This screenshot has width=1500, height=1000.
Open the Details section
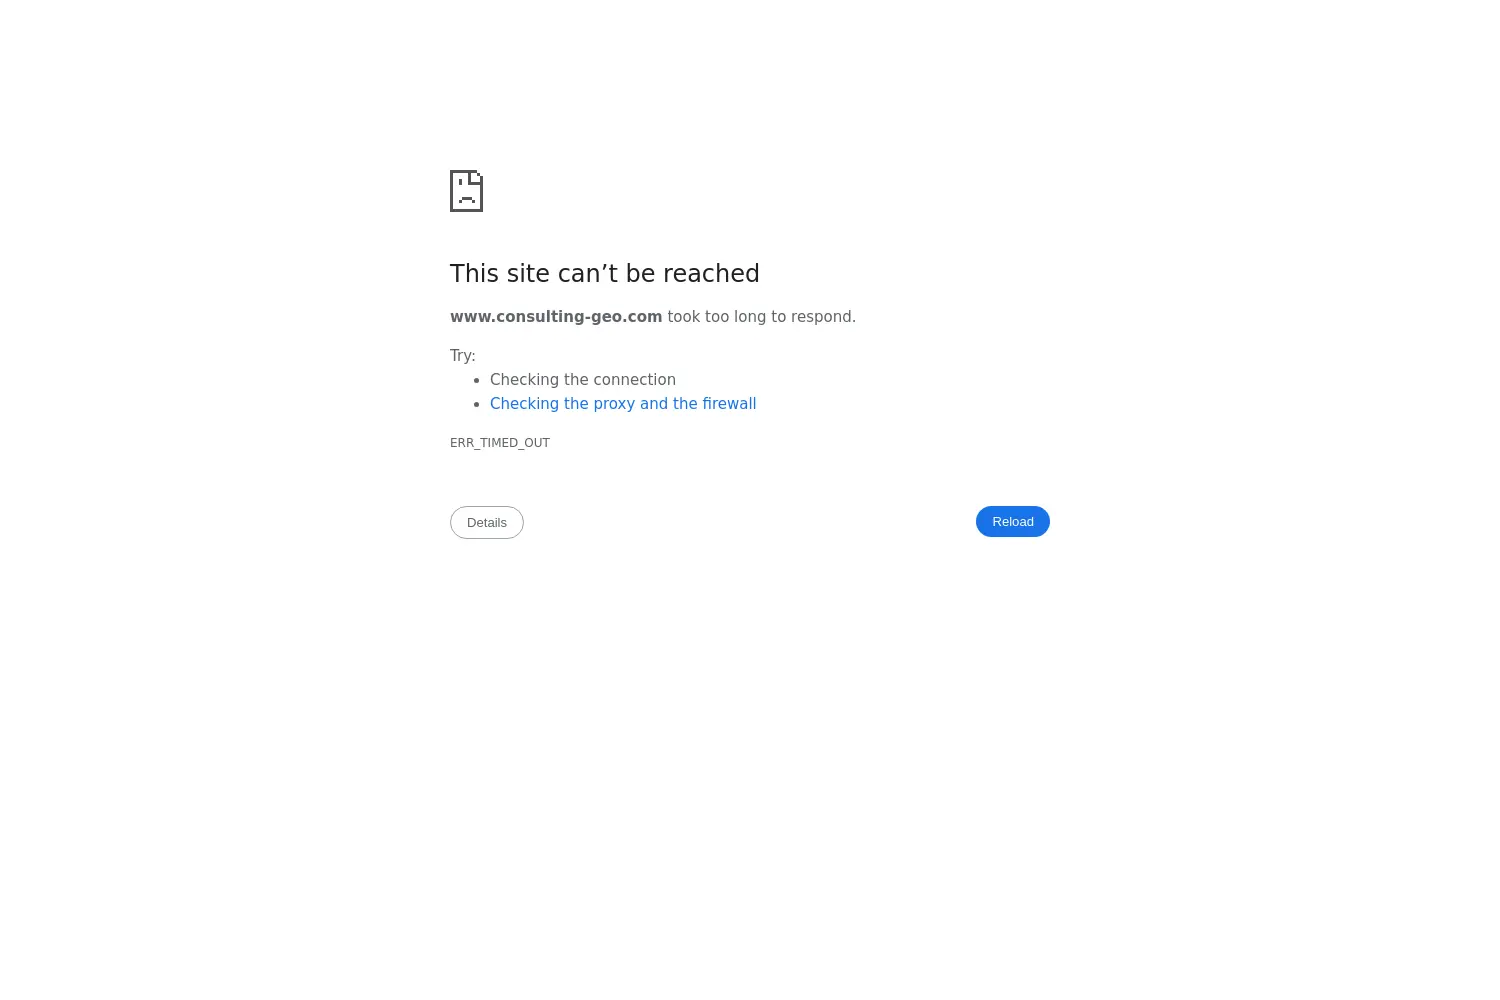click(x=487, y=523)
